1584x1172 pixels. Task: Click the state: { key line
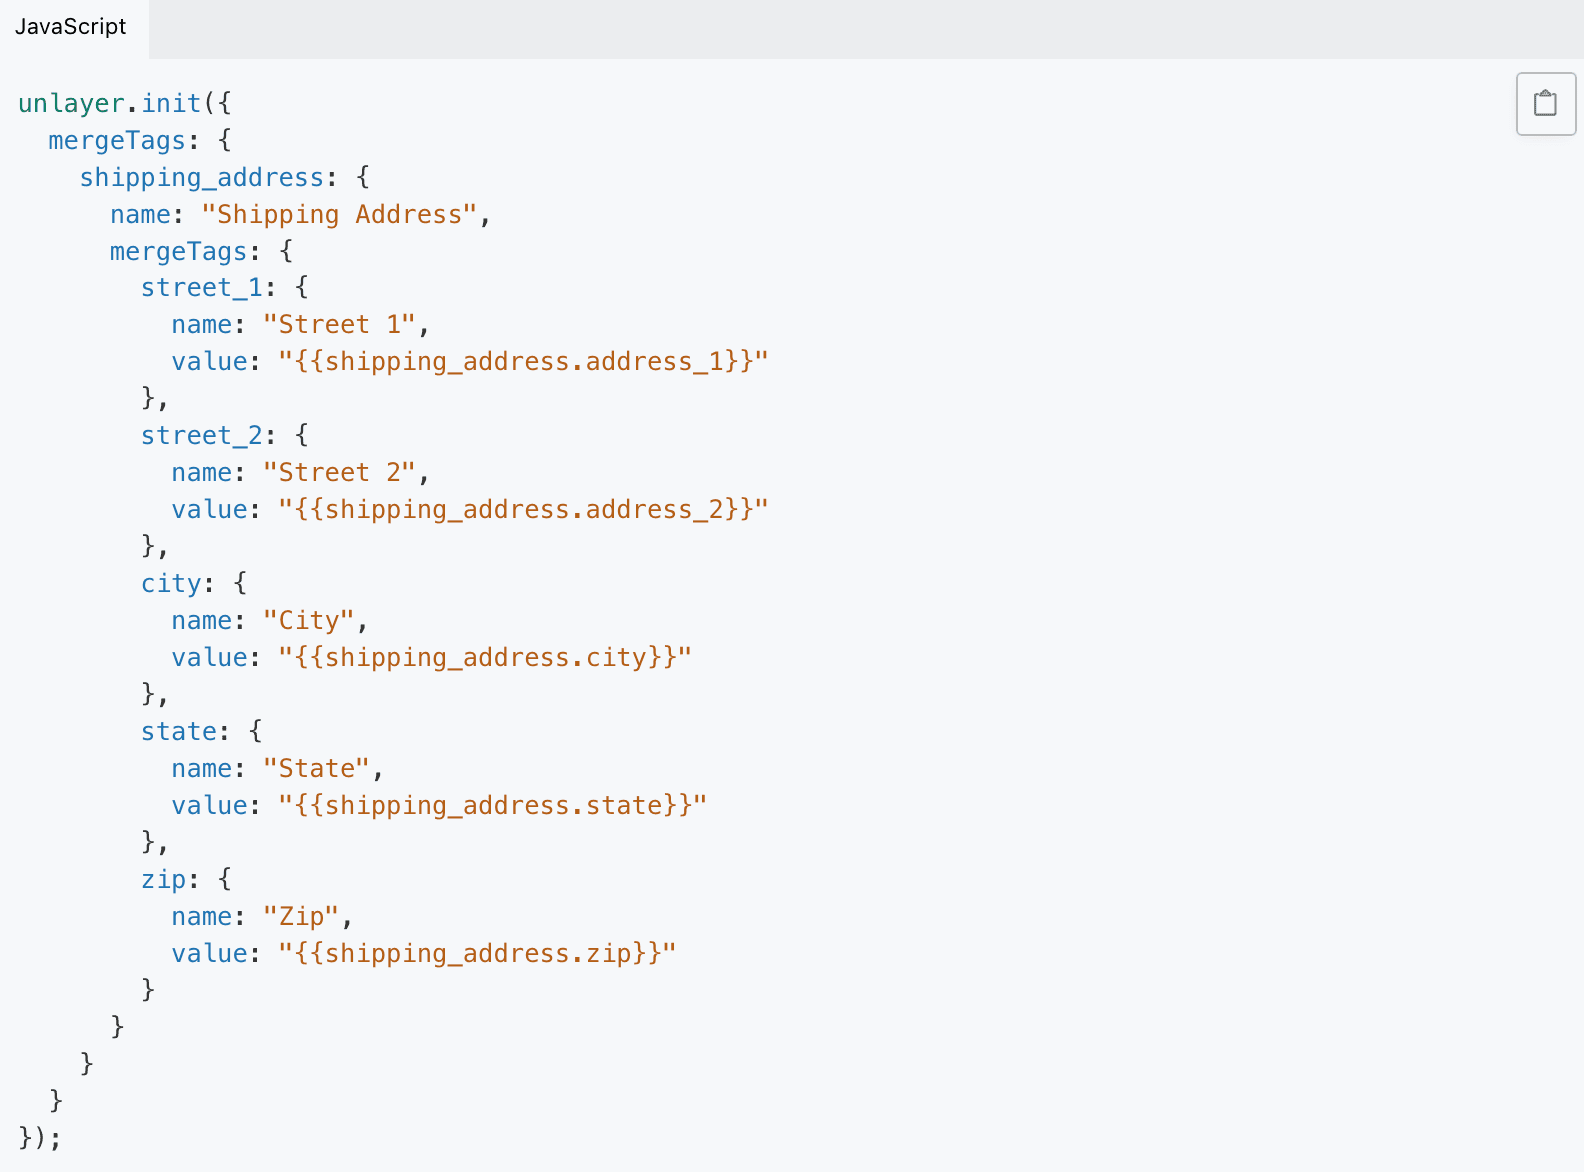pos(202,731)
